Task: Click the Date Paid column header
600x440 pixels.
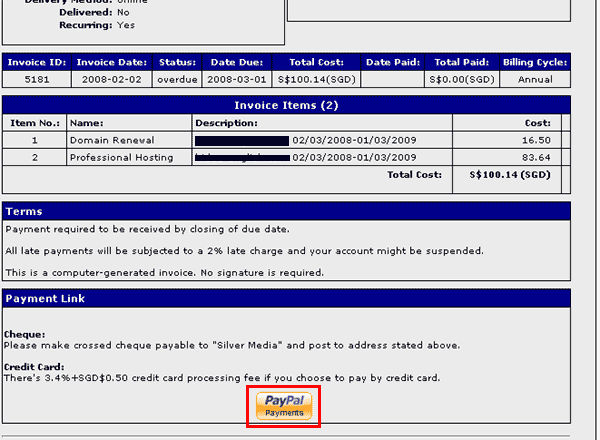Action: (393, 62)
